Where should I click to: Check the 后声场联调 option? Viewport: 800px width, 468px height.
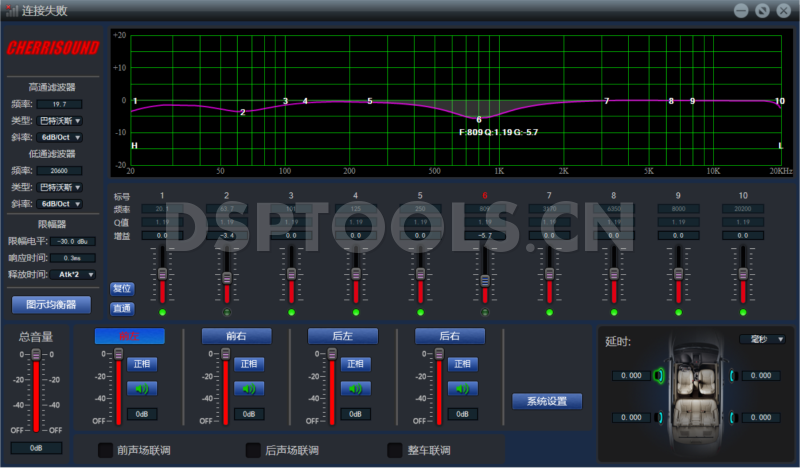[253, 450]
